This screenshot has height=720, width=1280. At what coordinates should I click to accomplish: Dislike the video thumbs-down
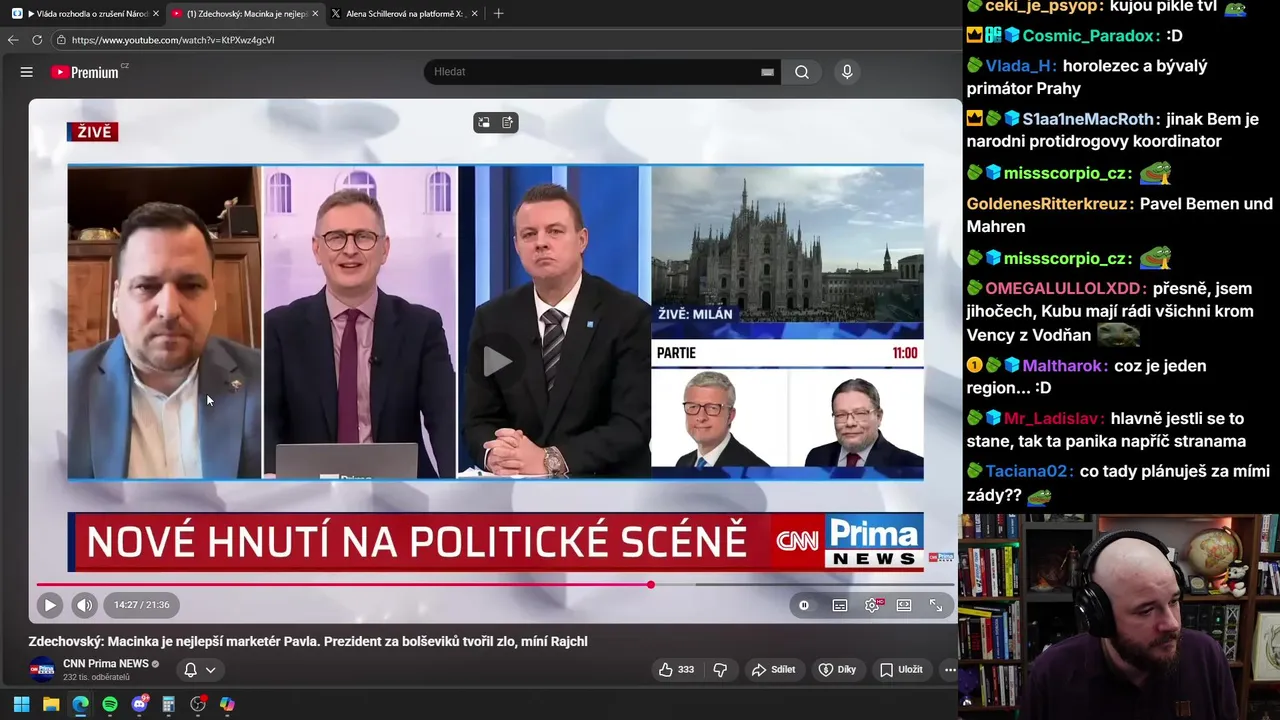[720, 669]
